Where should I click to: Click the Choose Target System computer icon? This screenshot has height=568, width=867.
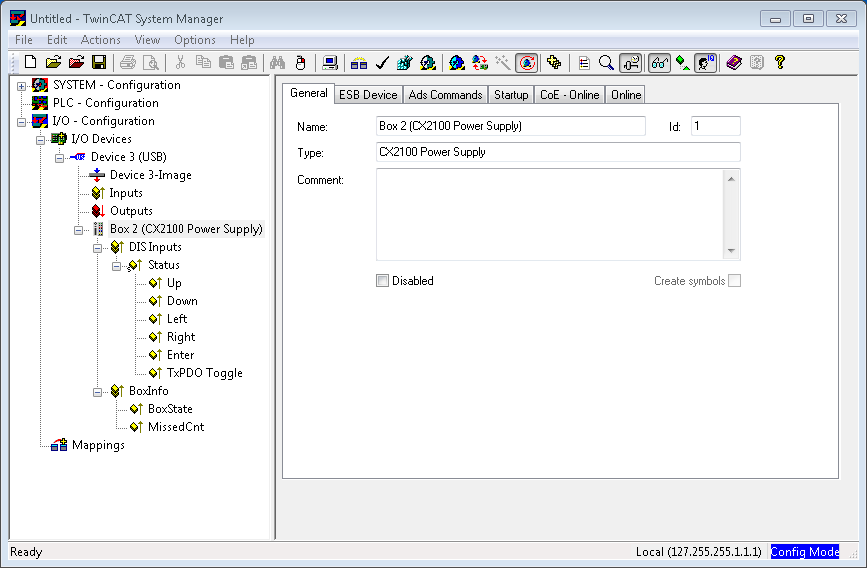point(330,62)
